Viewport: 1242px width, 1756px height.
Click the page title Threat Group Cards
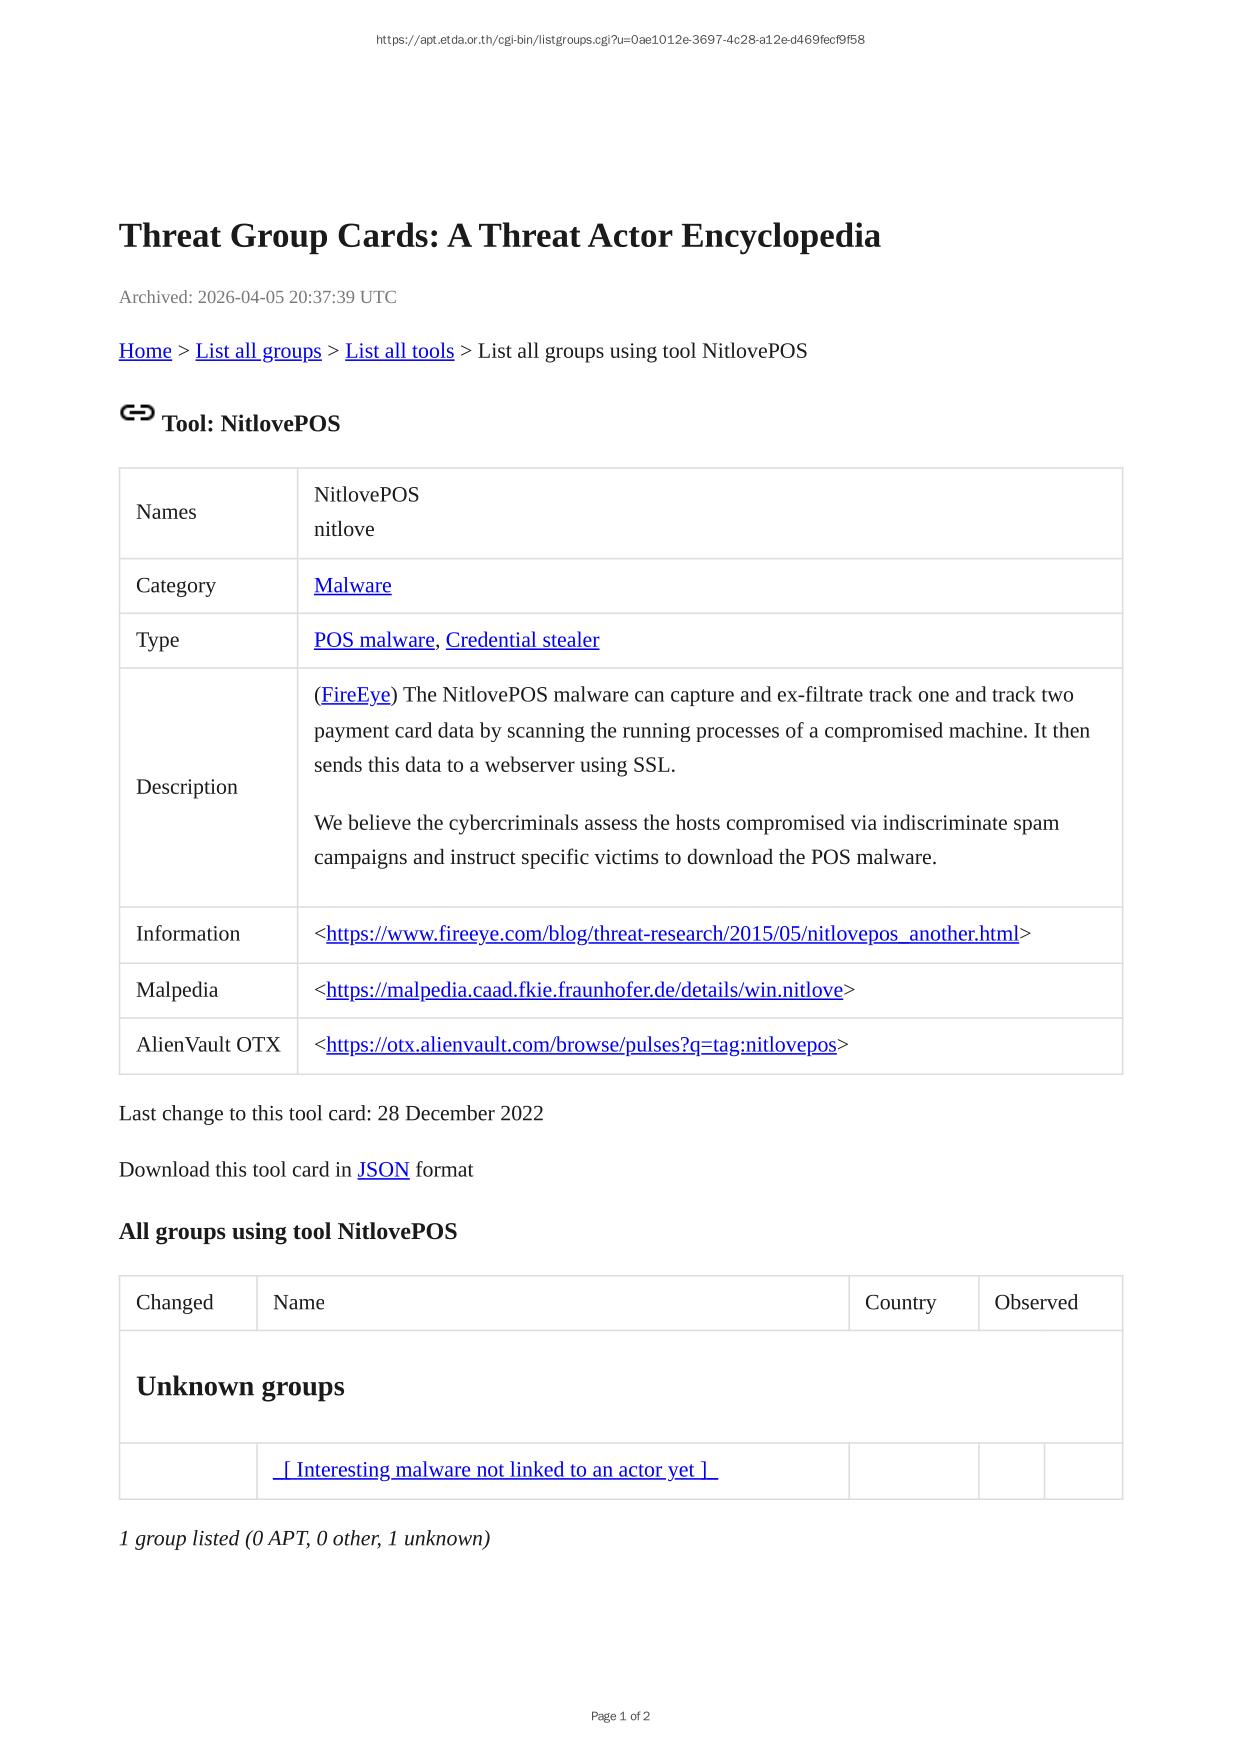click(x=499, y=236)
